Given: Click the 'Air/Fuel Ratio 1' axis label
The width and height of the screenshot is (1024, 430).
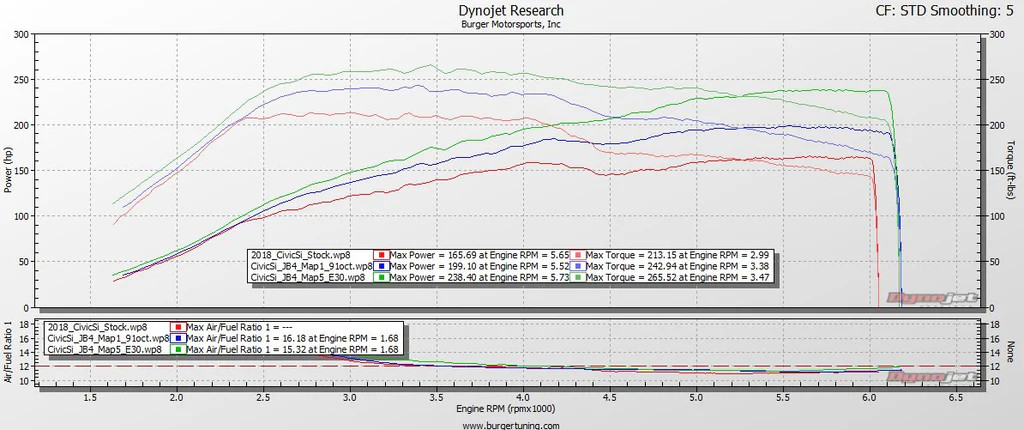Looking at the screenshot, I should tap(8, 353).
